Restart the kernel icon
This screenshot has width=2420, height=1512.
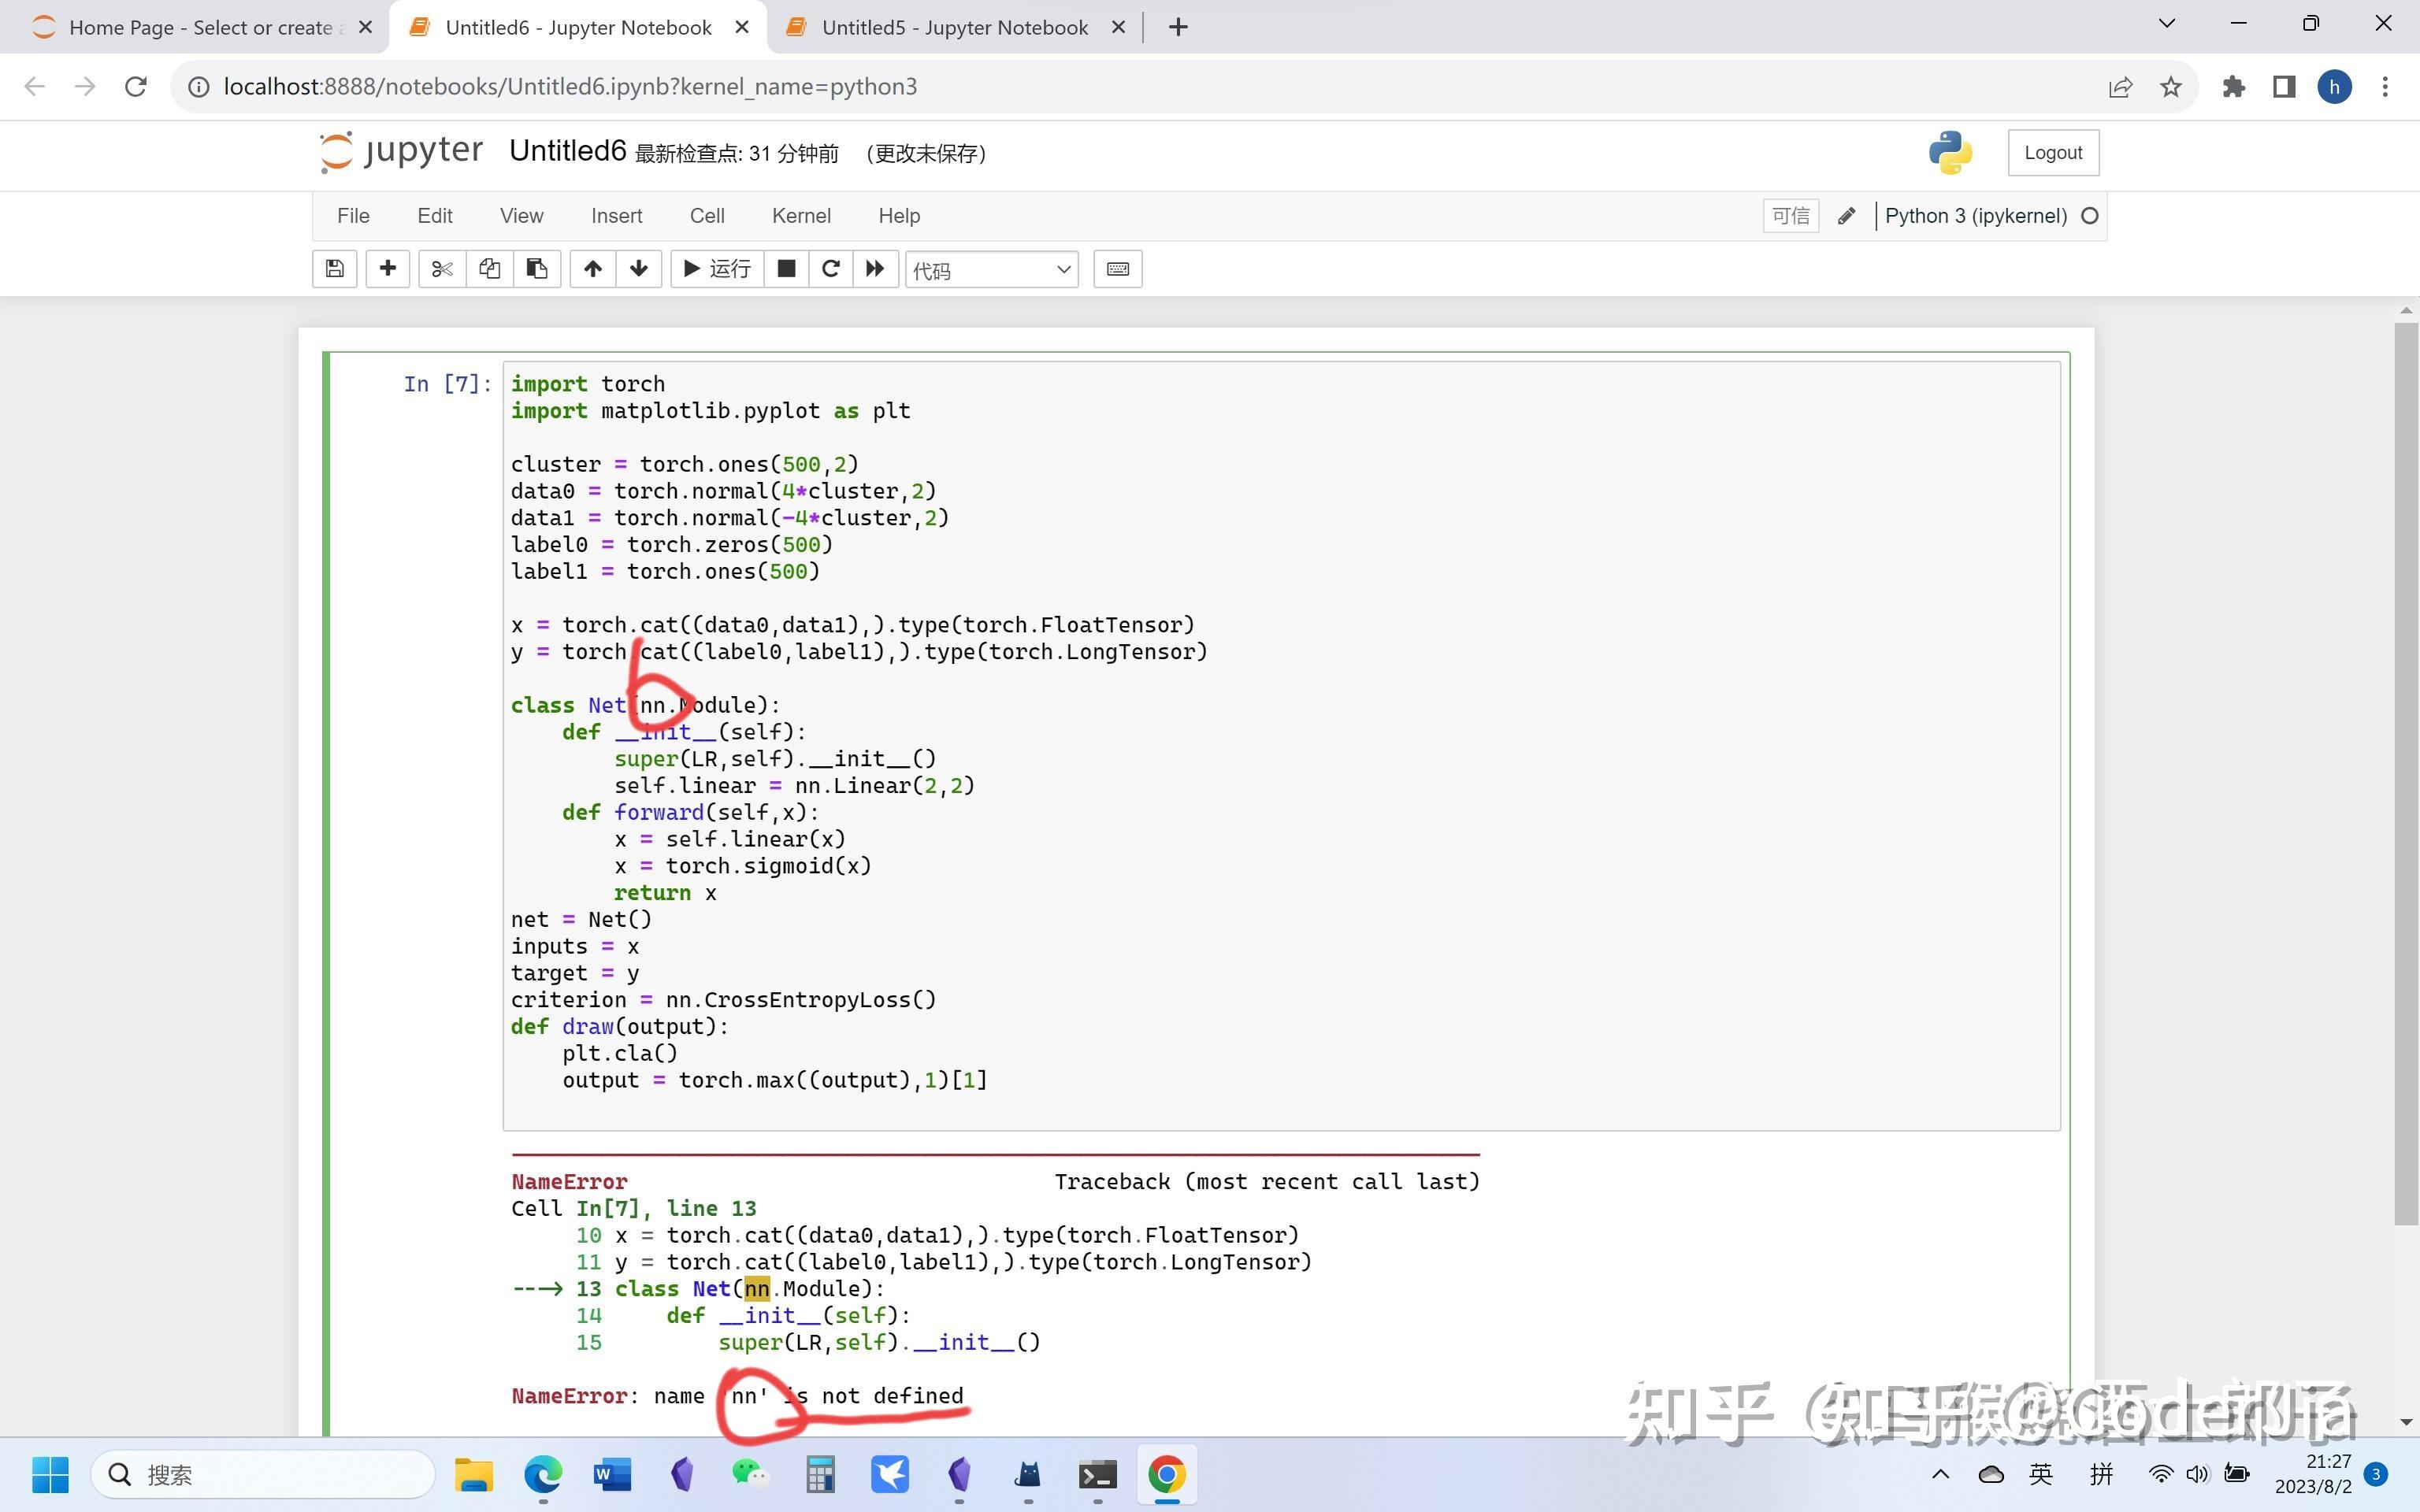[830, 269]
